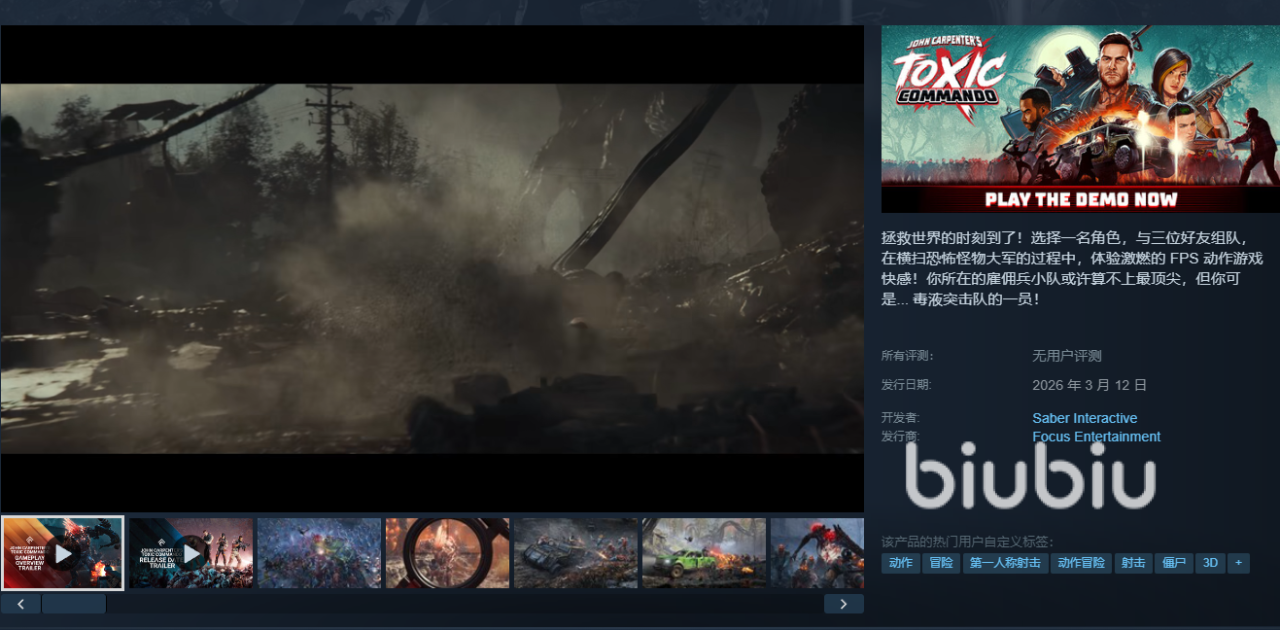Click the 射击 tag

pos(1133,563)
